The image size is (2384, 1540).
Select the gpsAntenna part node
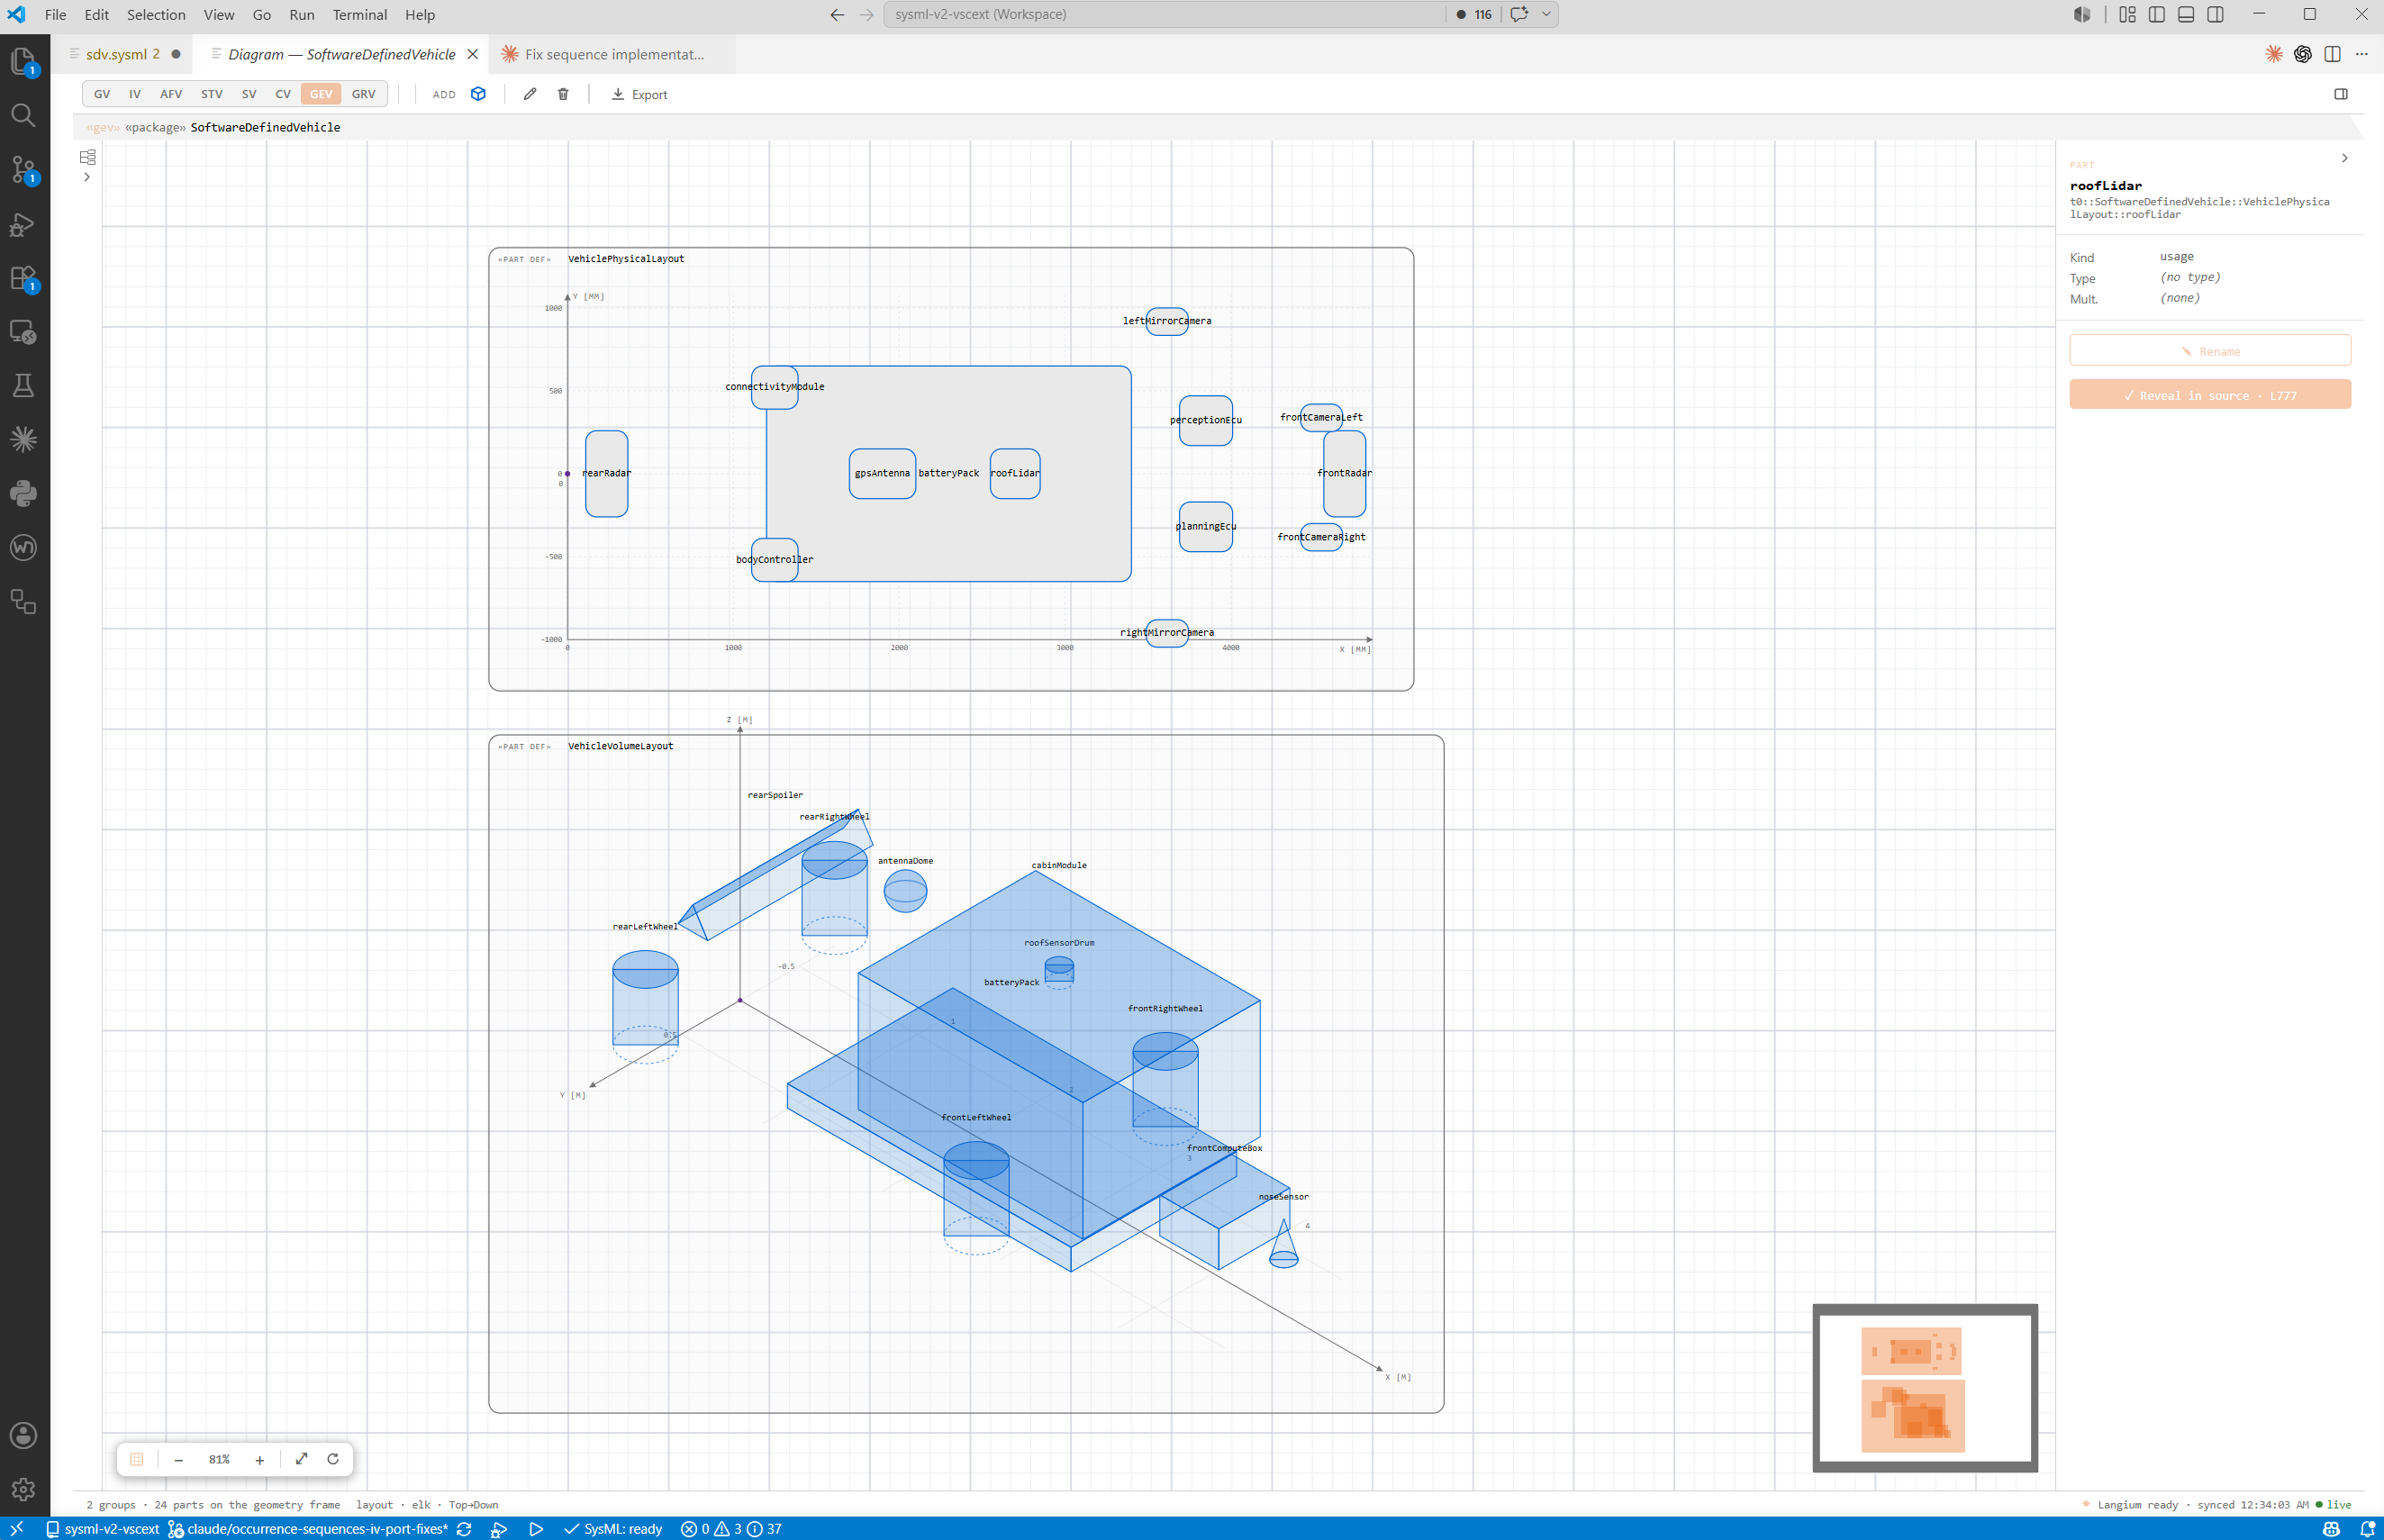coord(882,473)
